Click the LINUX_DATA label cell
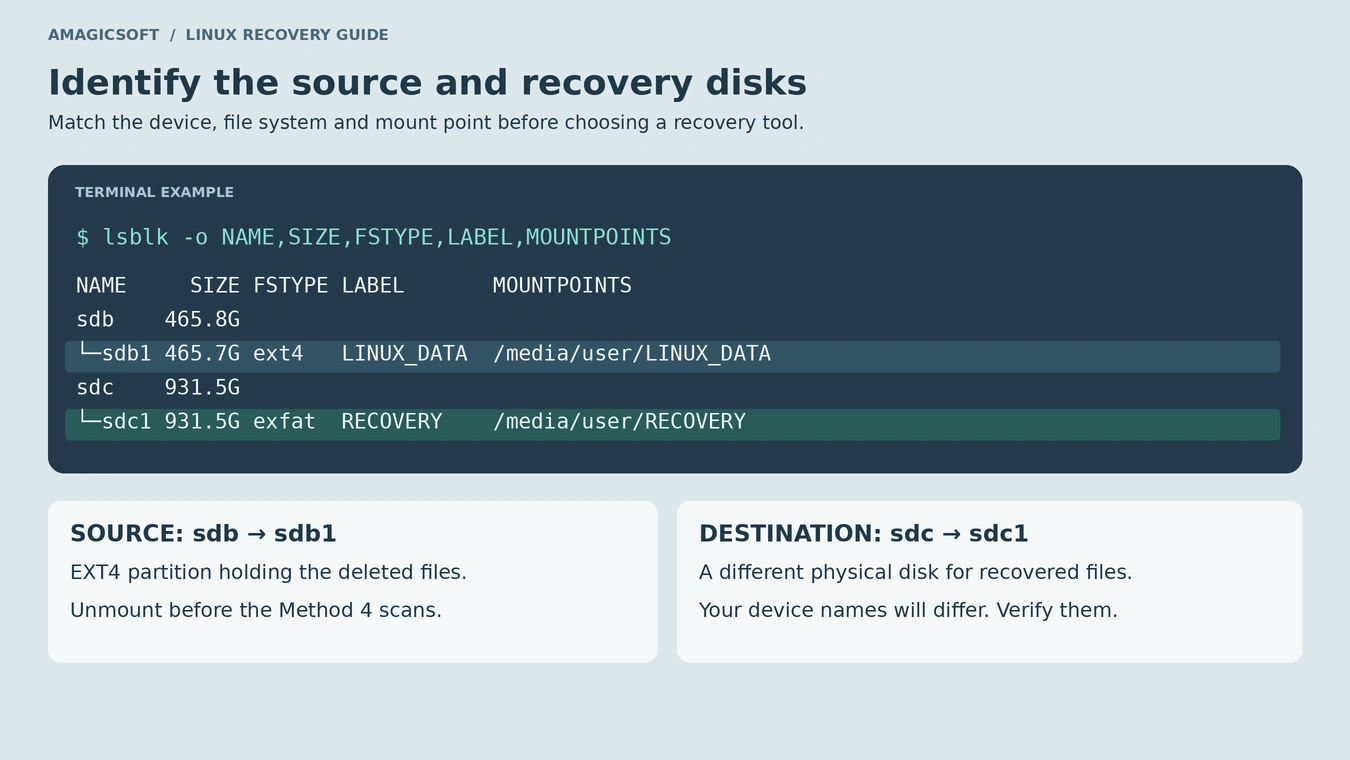Screen dimensions: 1350x760 404,354
